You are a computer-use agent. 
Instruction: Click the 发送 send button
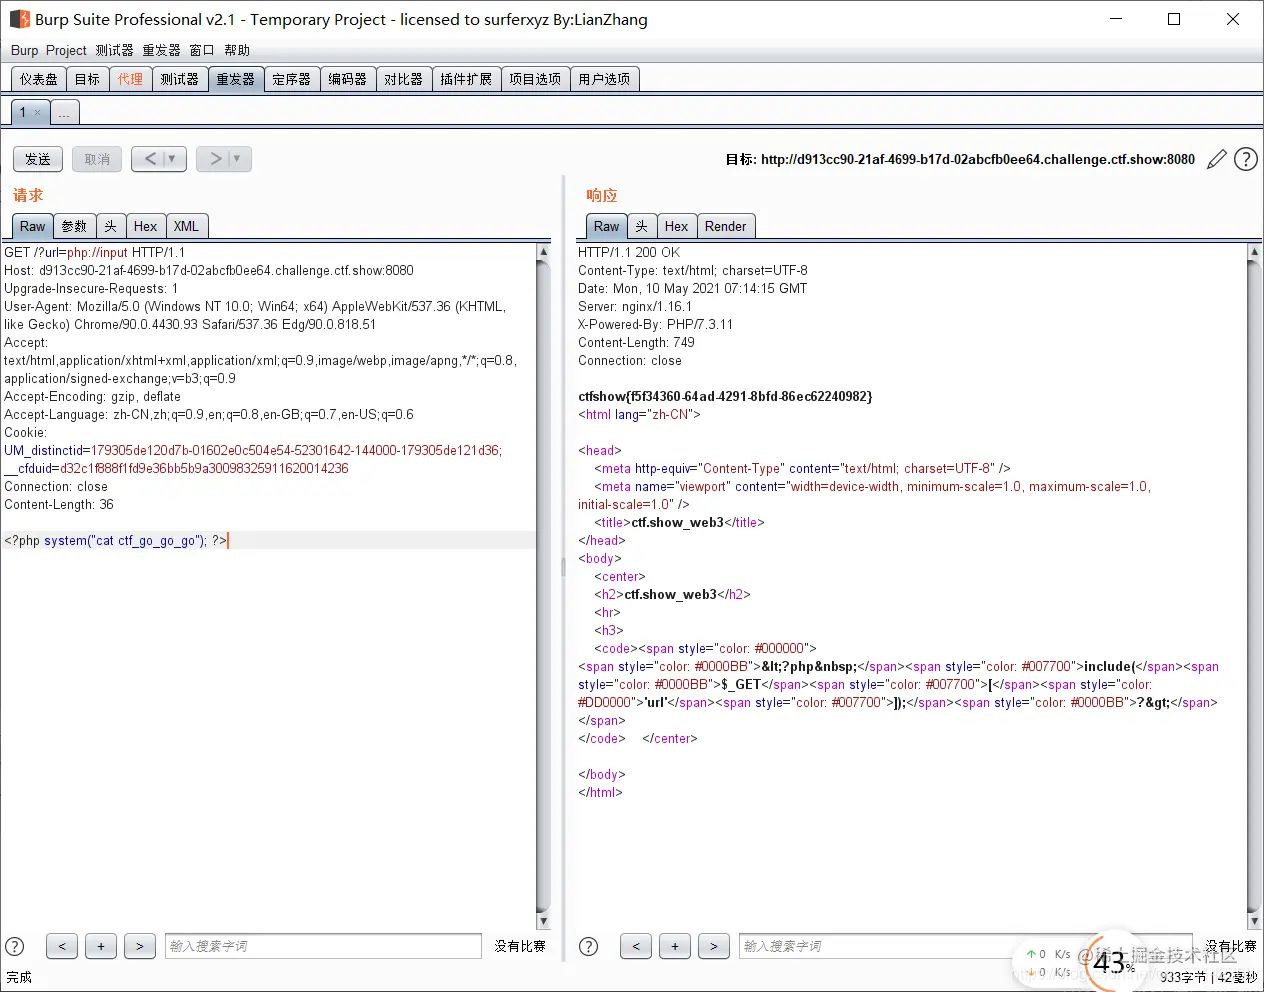pos(38,159)
